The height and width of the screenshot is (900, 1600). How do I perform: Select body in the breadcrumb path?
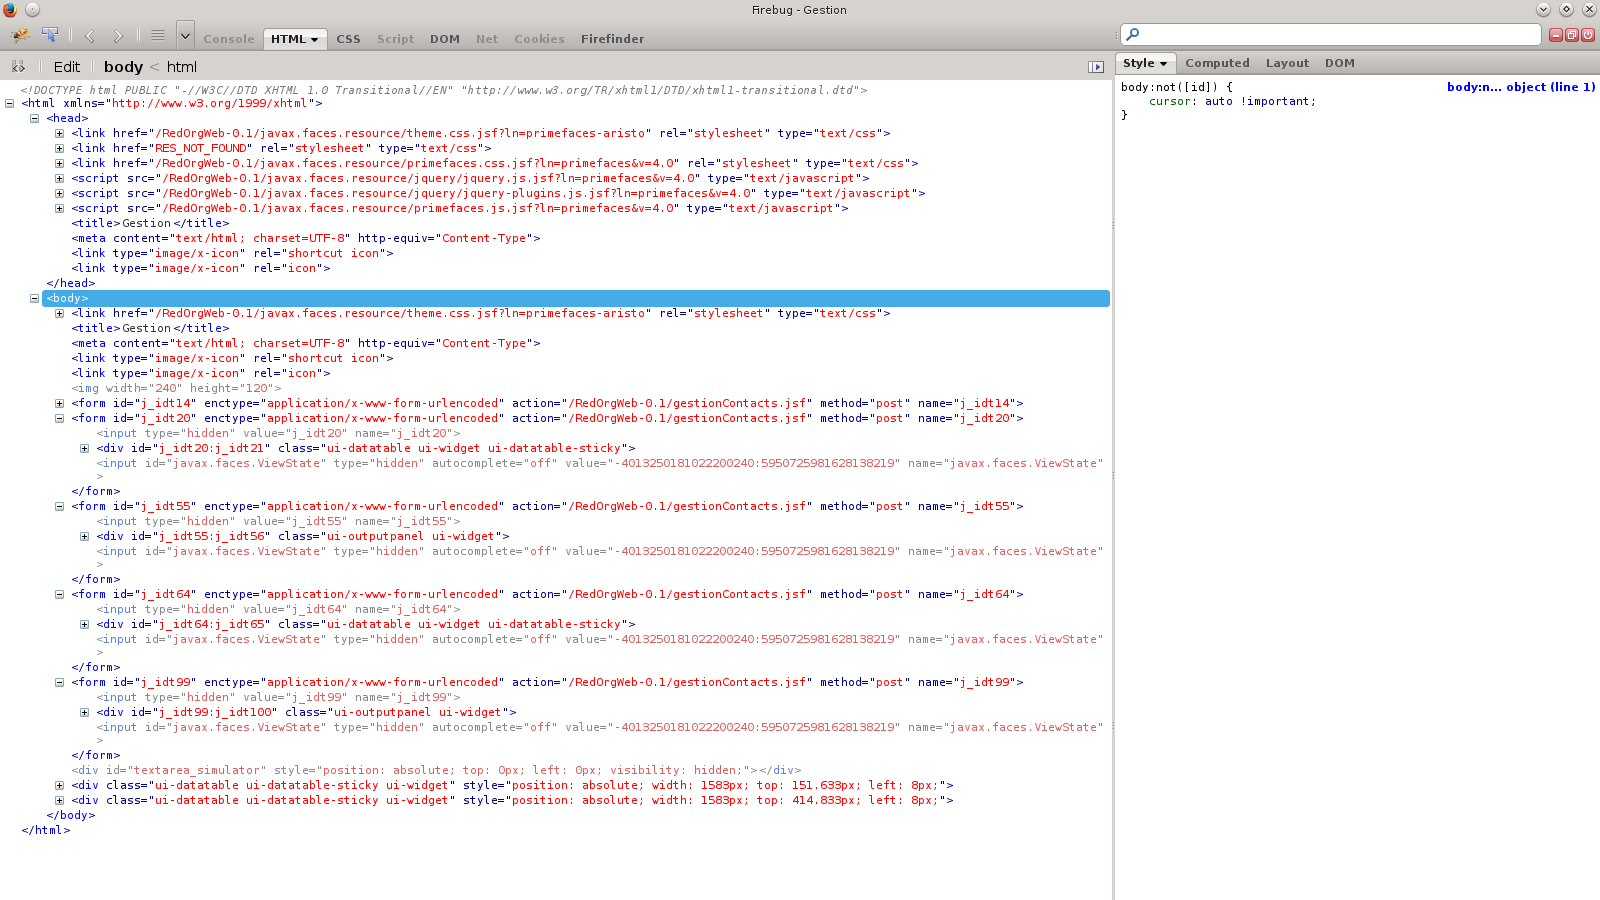[x=123, y=67]
